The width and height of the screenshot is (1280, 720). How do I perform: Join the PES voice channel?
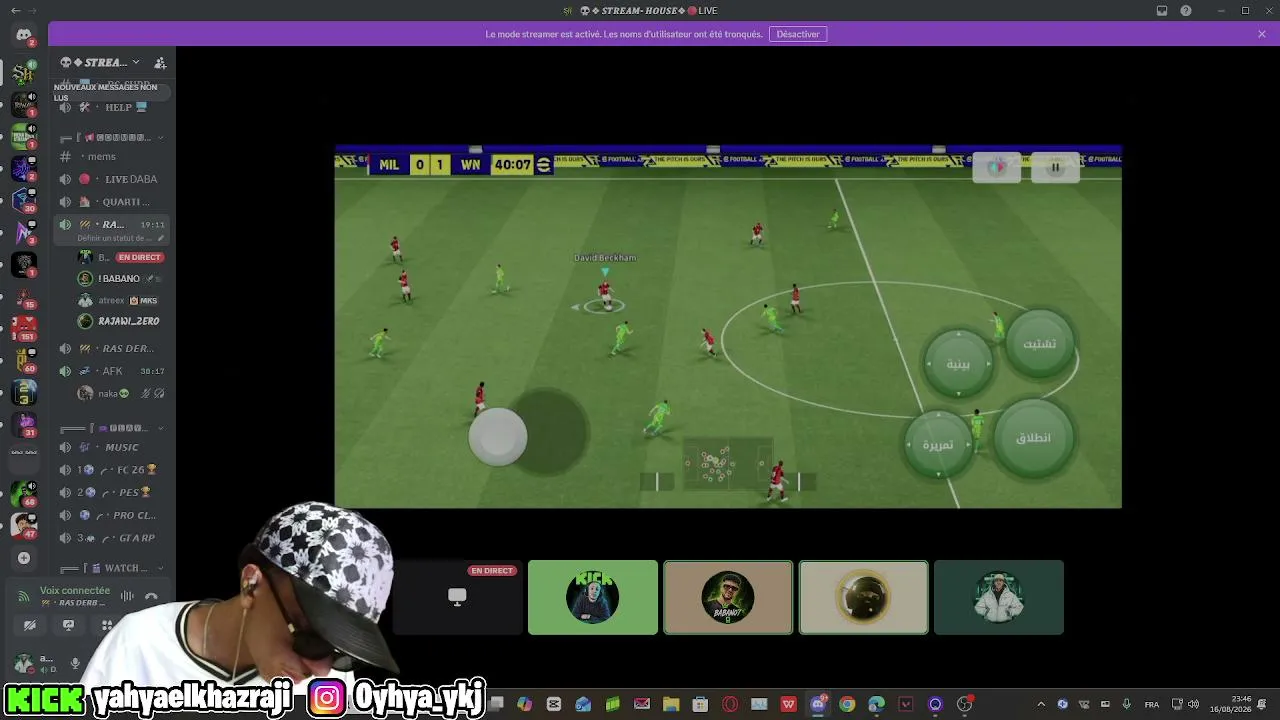tap(112, 492)
